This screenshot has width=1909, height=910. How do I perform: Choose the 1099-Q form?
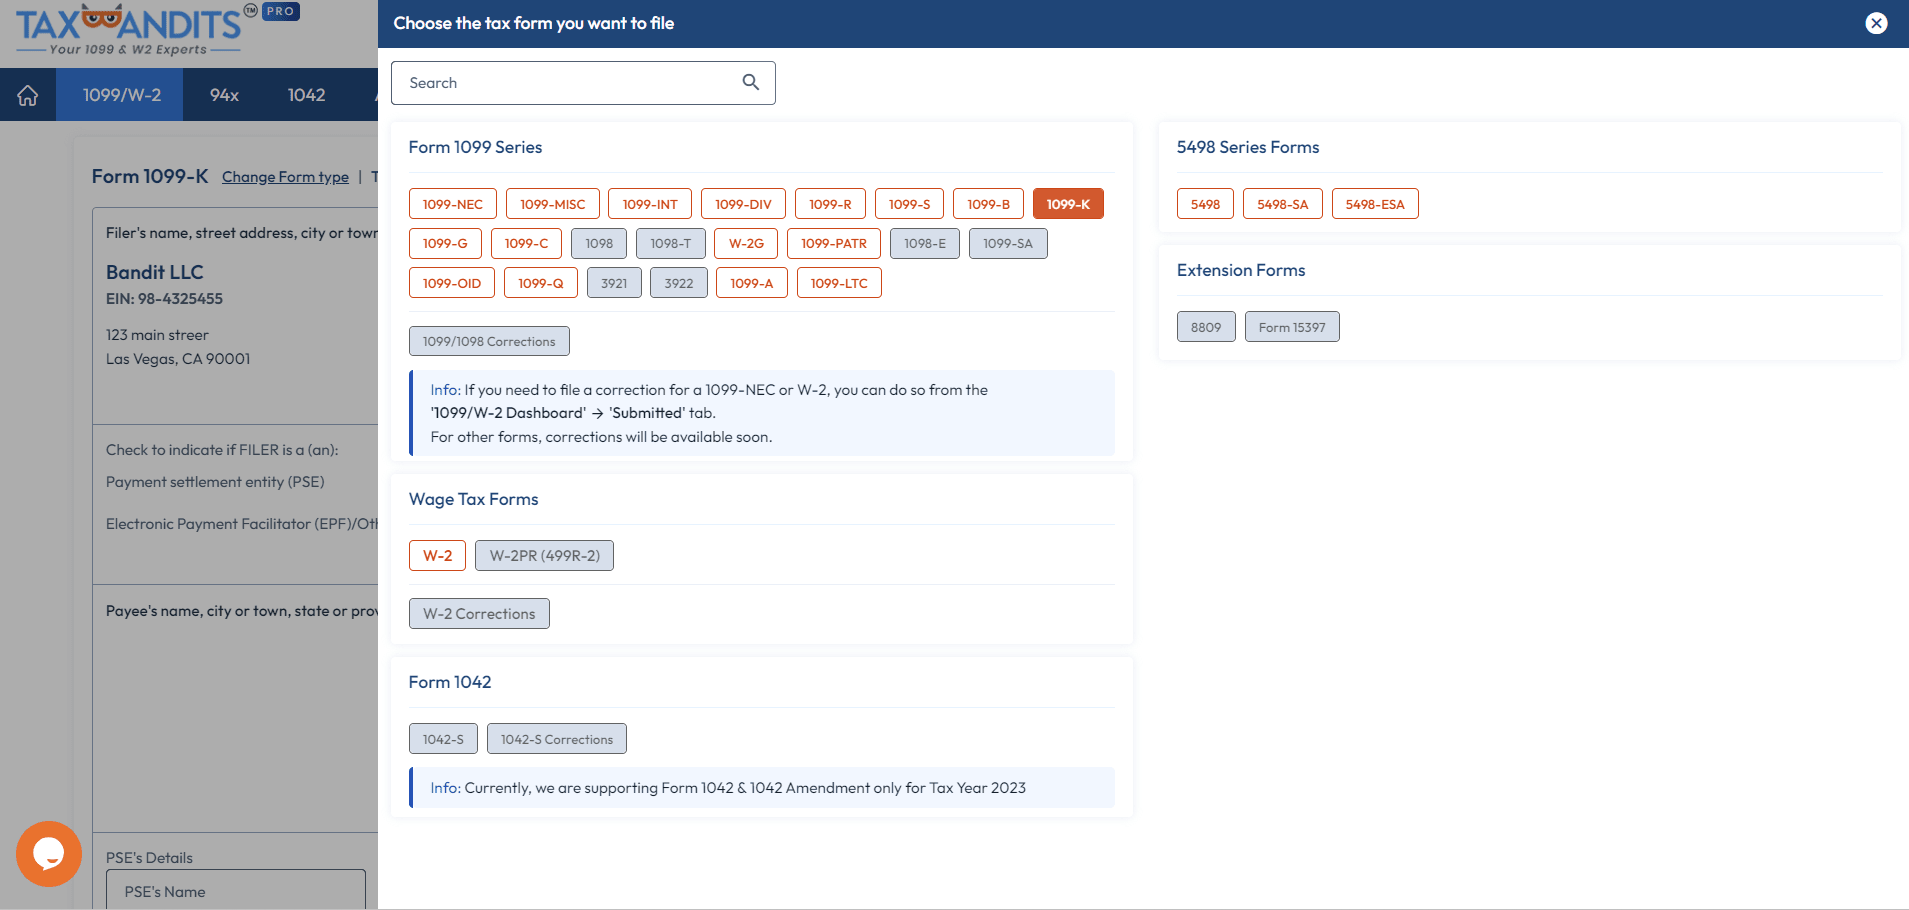pyautogui.click(x=541, y=283)
